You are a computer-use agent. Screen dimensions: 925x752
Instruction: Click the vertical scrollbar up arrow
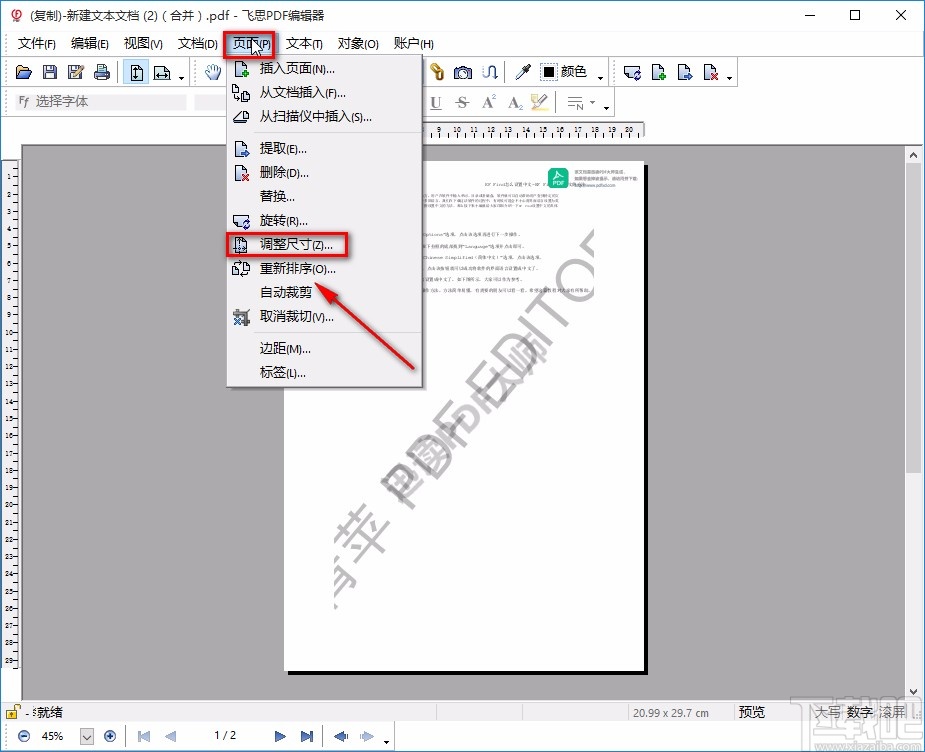[x=913, y=156]
